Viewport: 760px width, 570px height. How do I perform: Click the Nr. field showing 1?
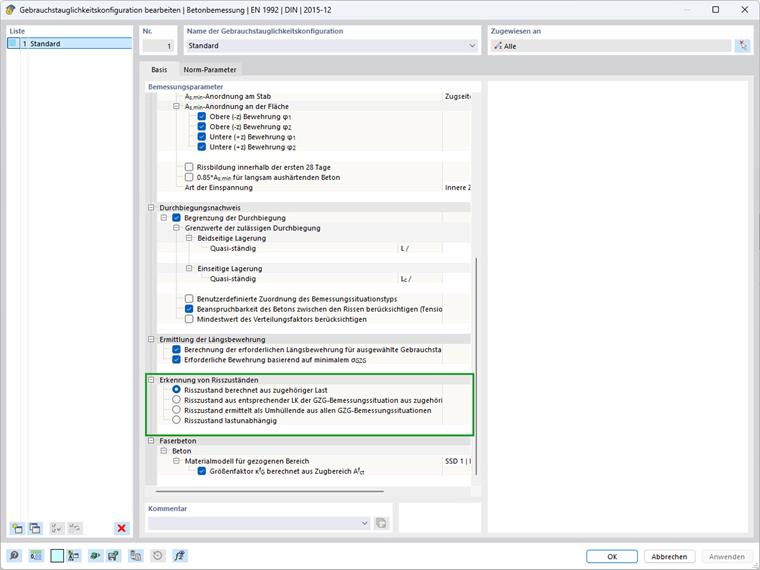(158, 46)
